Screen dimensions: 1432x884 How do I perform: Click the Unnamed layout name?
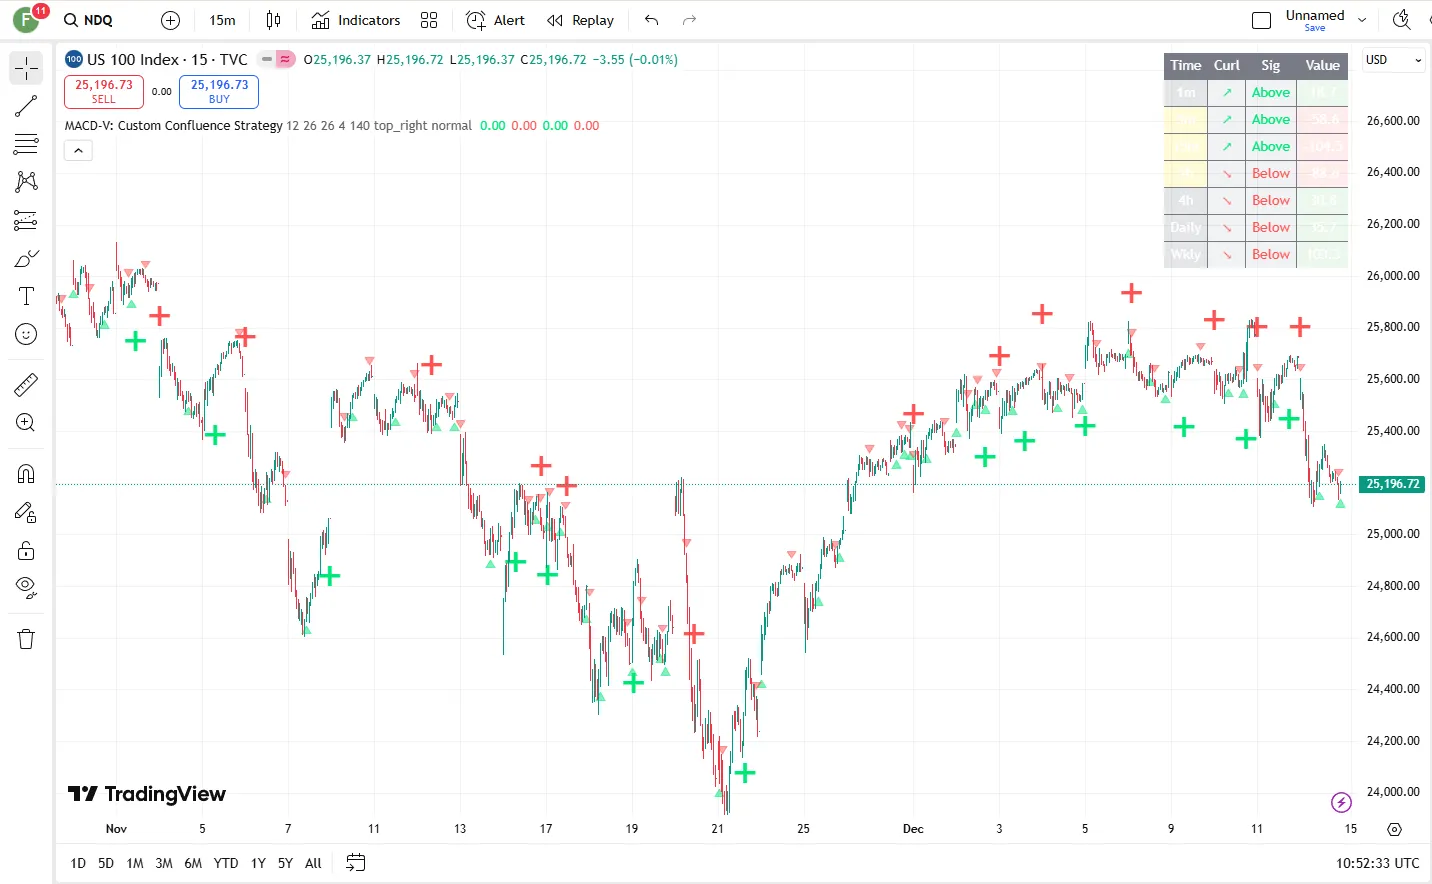1315,15
